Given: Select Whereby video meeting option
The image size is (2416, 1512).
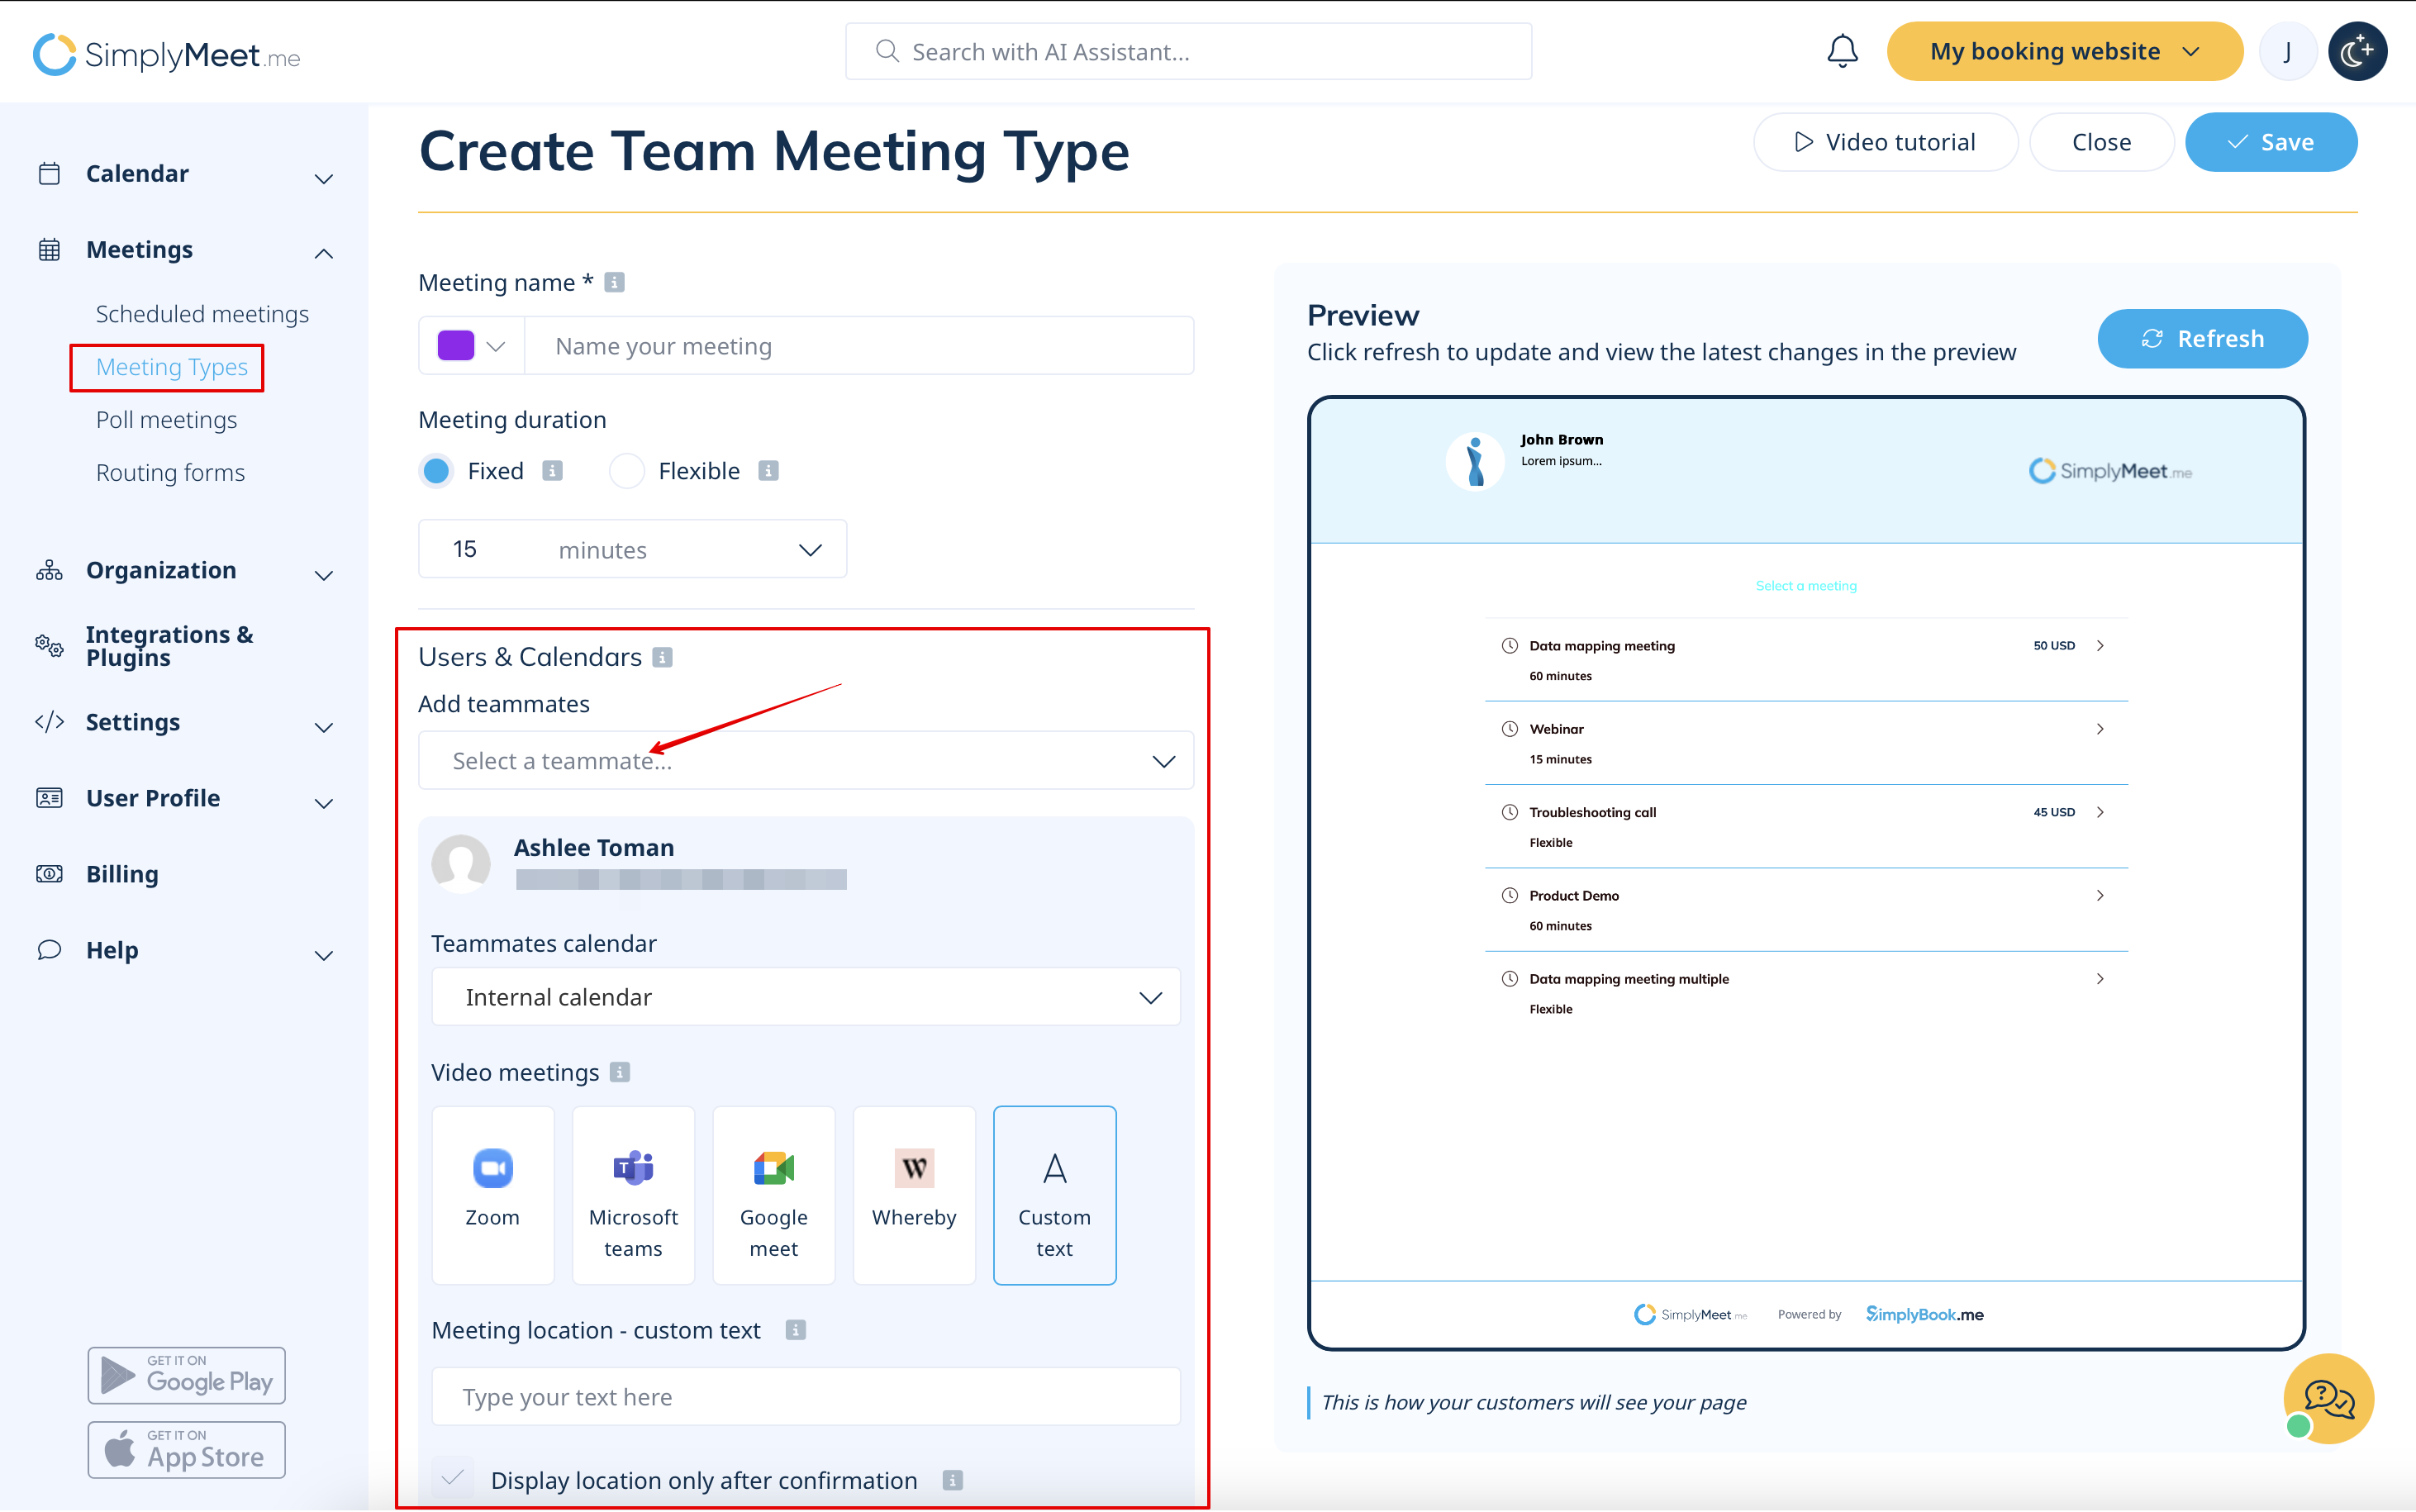Looking at the screenshot, I should pos(913,1194).
